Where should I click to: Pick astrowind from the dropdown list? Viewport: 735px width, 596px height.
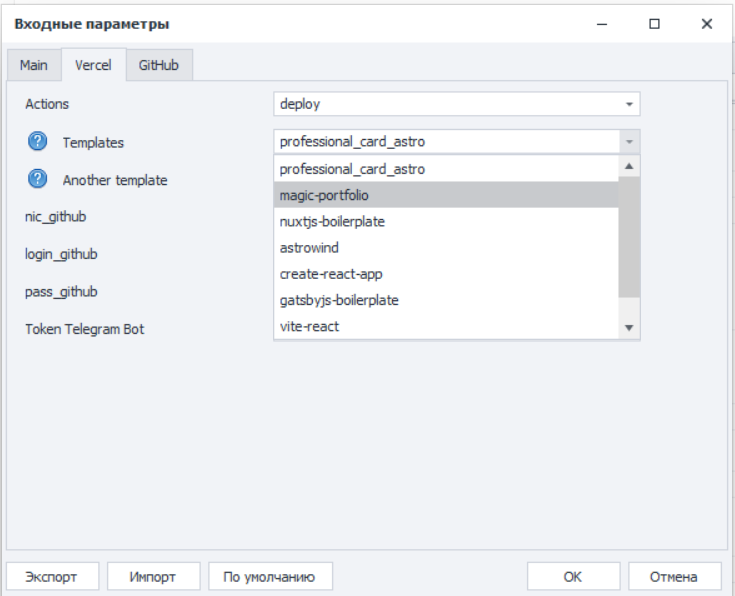[x=446, y=247]
